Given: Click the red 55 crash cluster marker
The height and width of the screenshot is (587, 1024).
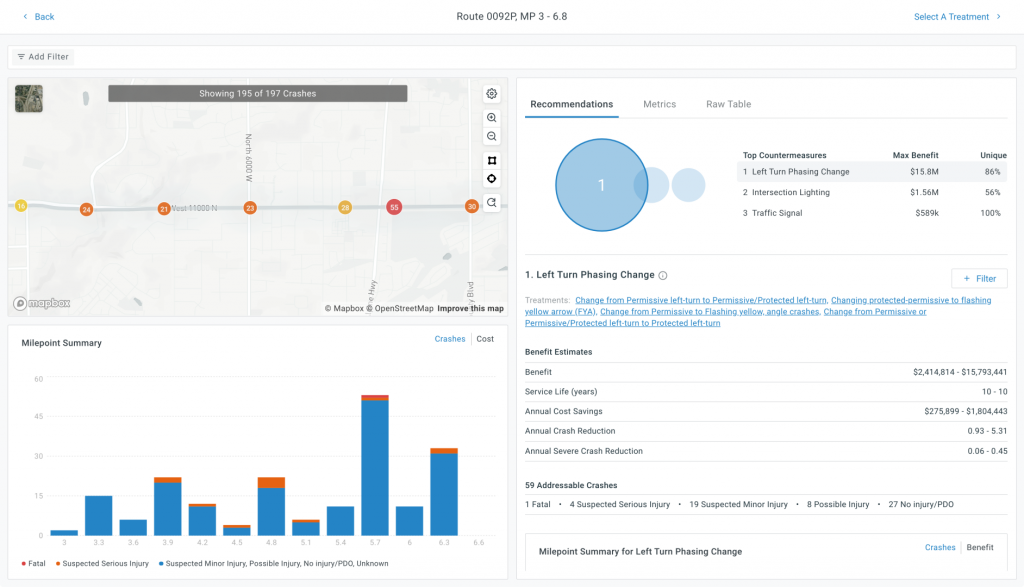Looking at the screenshot, I should pyautogui.click(x=395, y=207).
